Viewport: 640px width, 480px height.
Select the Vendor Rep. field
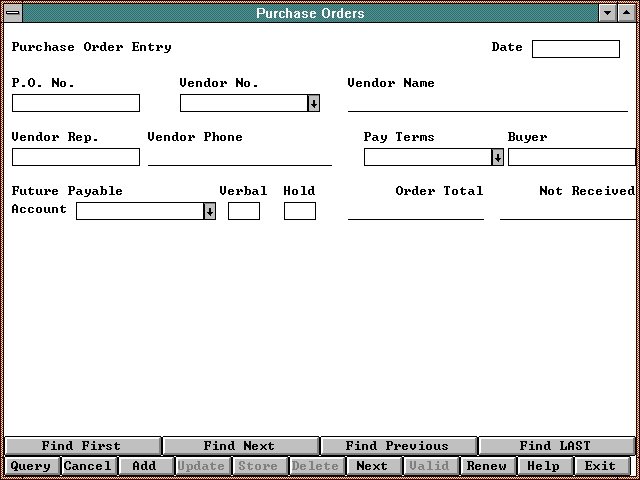[x=76, y=157]
